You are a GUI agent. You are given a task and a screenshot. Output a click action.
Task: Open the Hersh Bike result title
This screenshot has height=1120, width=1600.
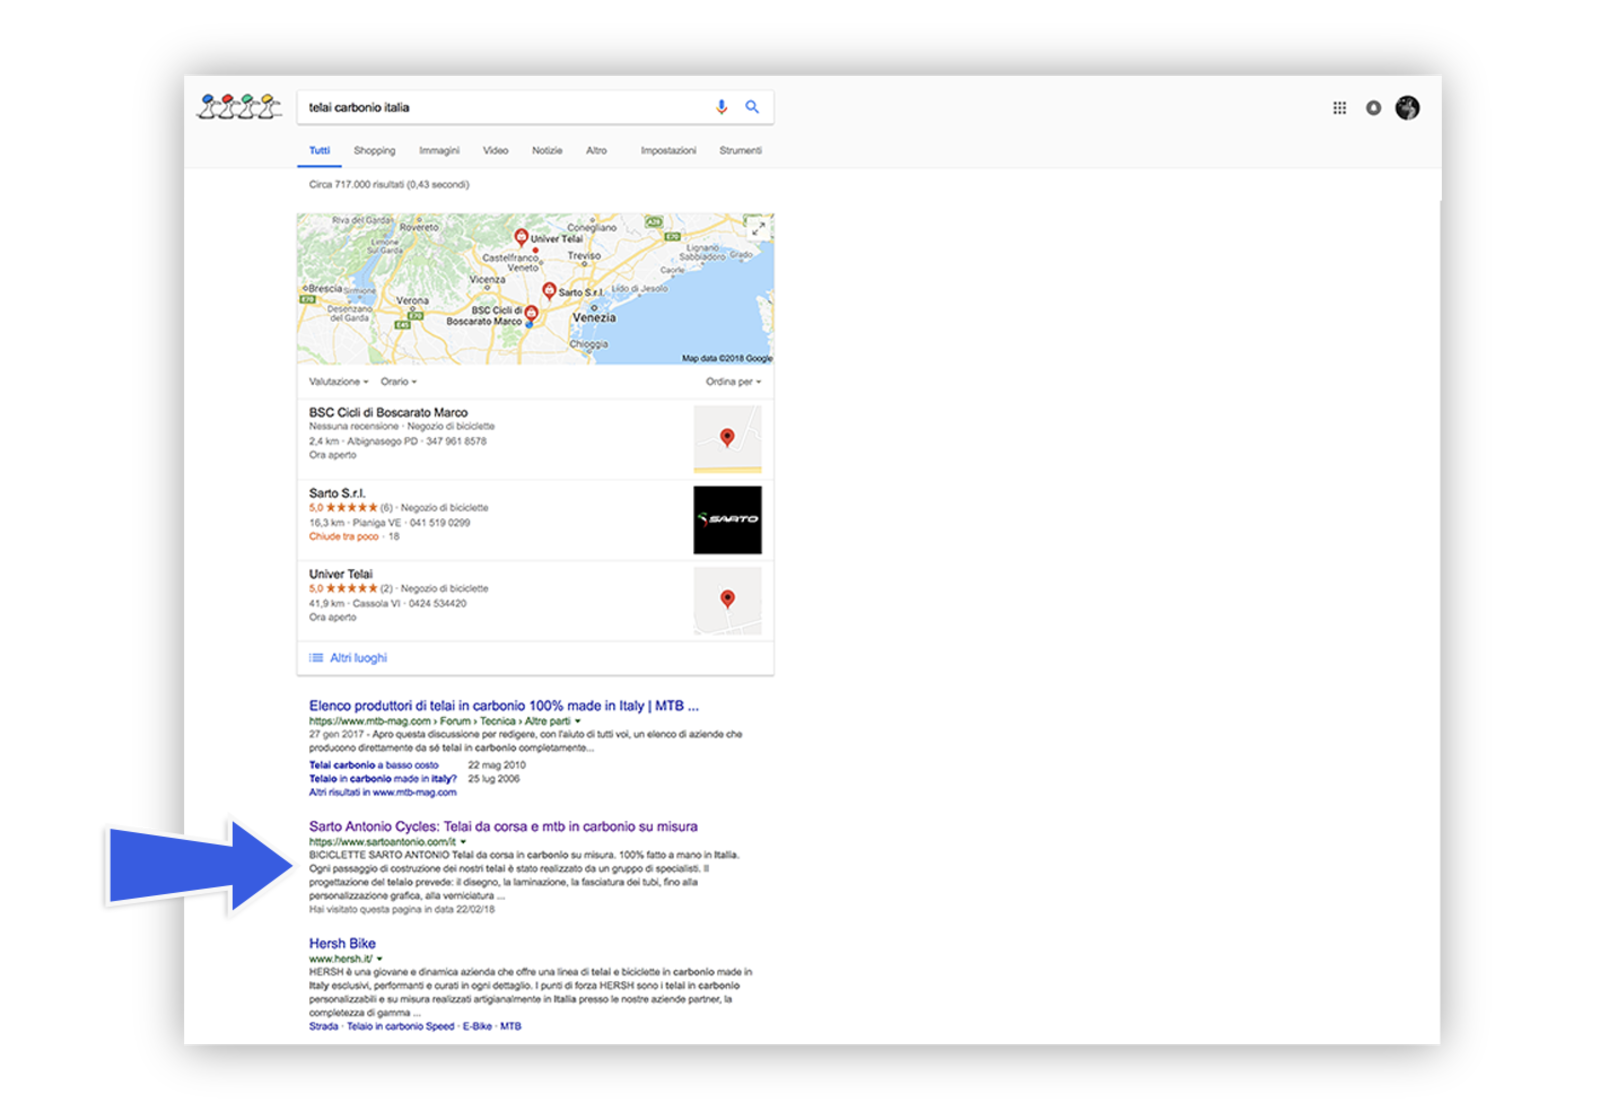point(342,944)
